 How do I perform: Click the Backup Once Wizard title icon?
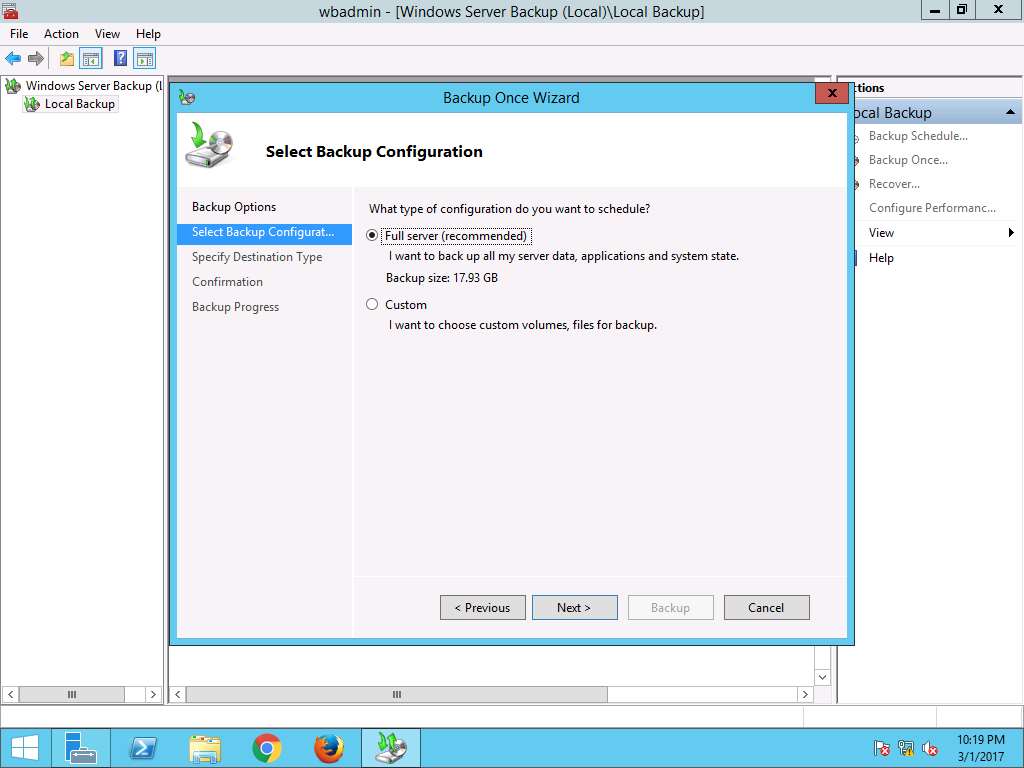187,98
